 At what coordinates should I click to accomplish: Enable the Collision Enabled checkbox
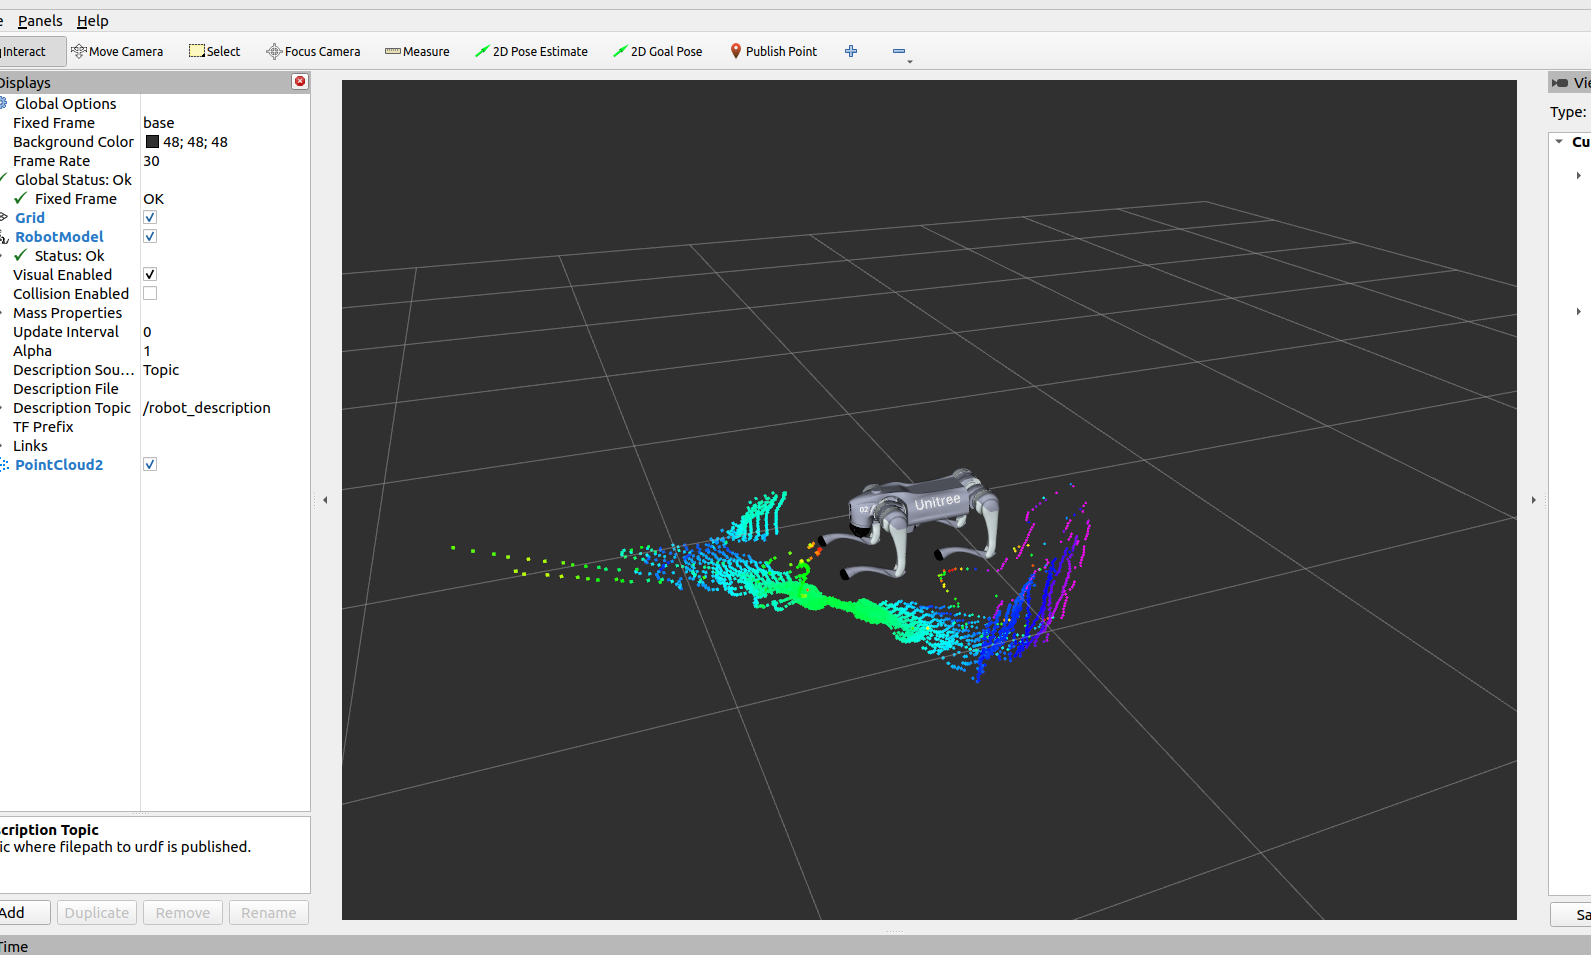pos(150,294)
